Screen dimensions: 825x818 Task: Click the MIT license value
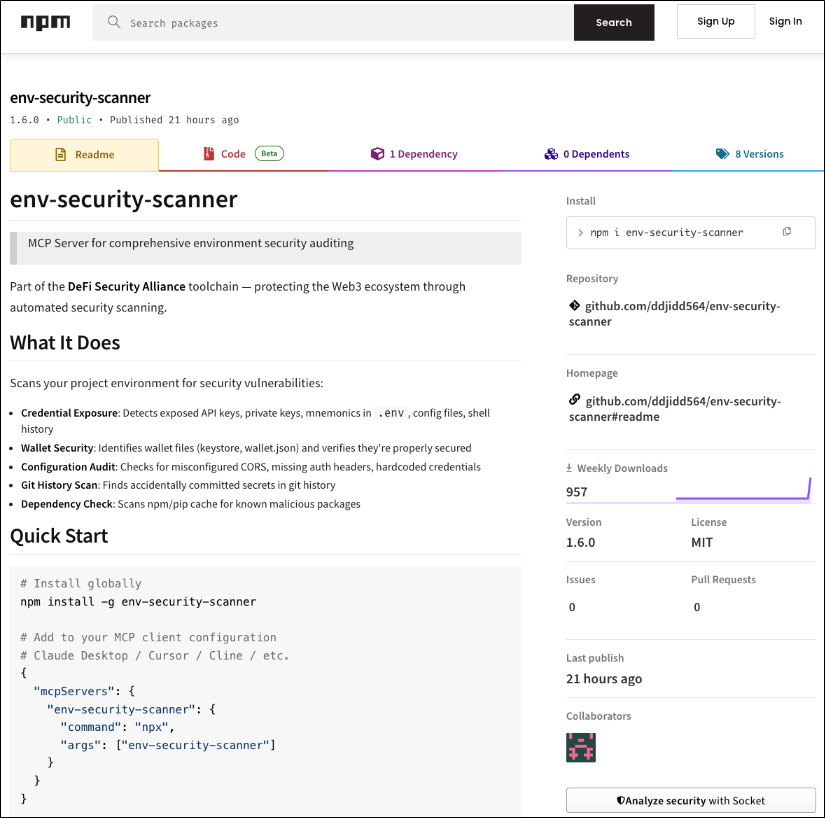(x=702, y=542)
